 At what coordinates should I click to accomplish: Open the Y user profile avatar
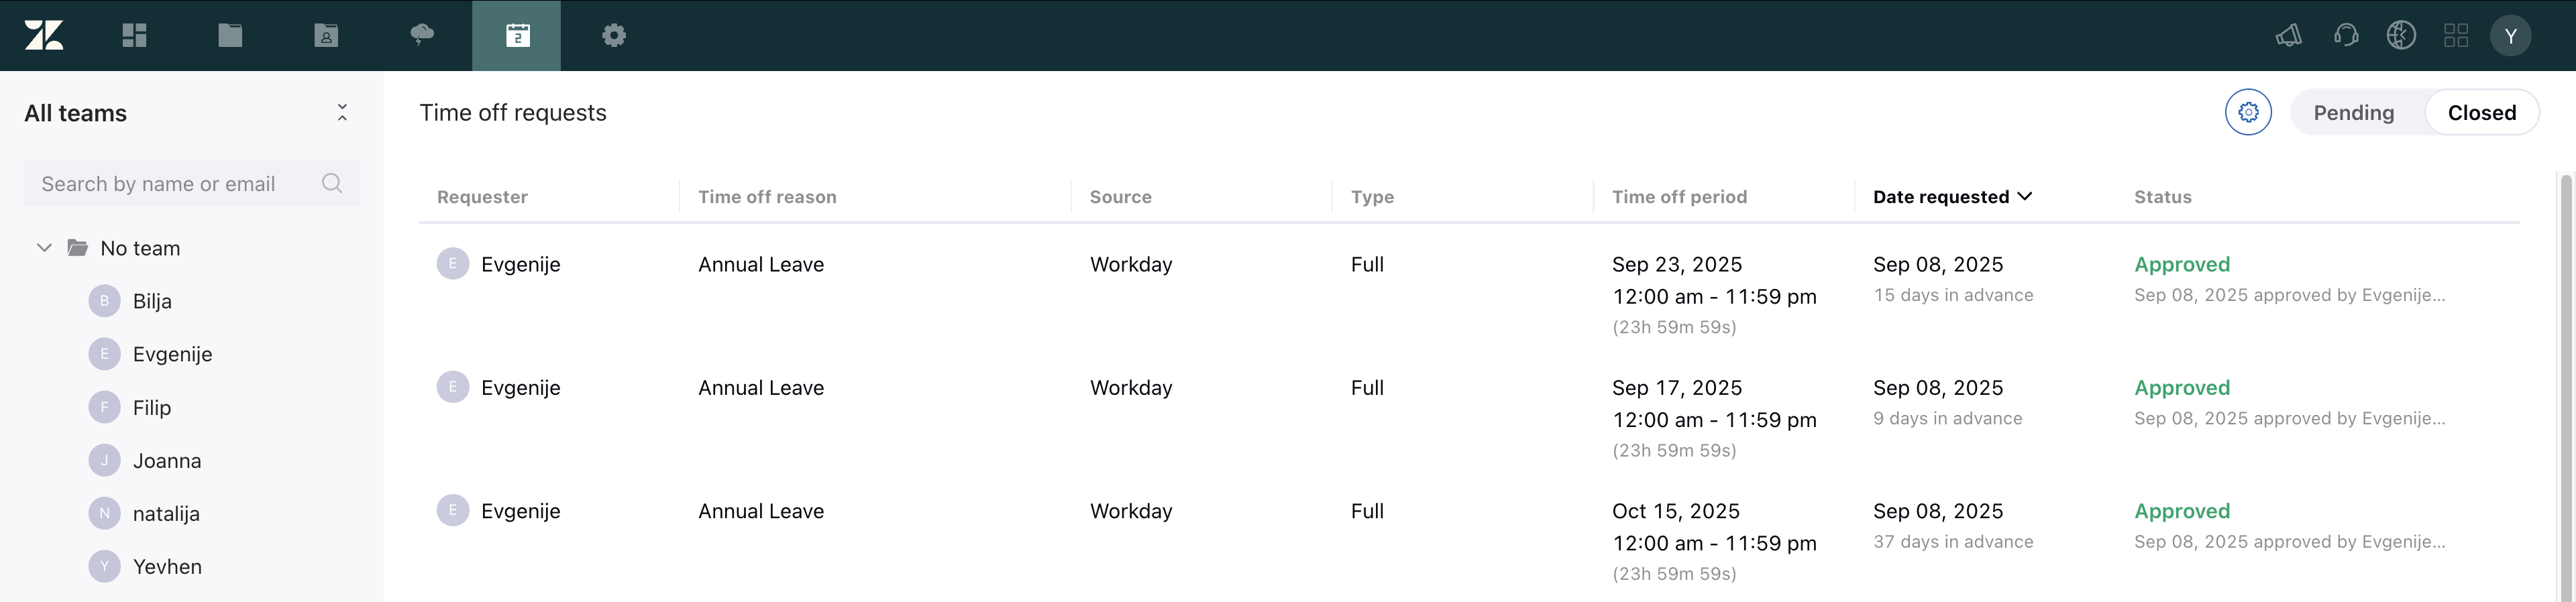(2510, 35)
